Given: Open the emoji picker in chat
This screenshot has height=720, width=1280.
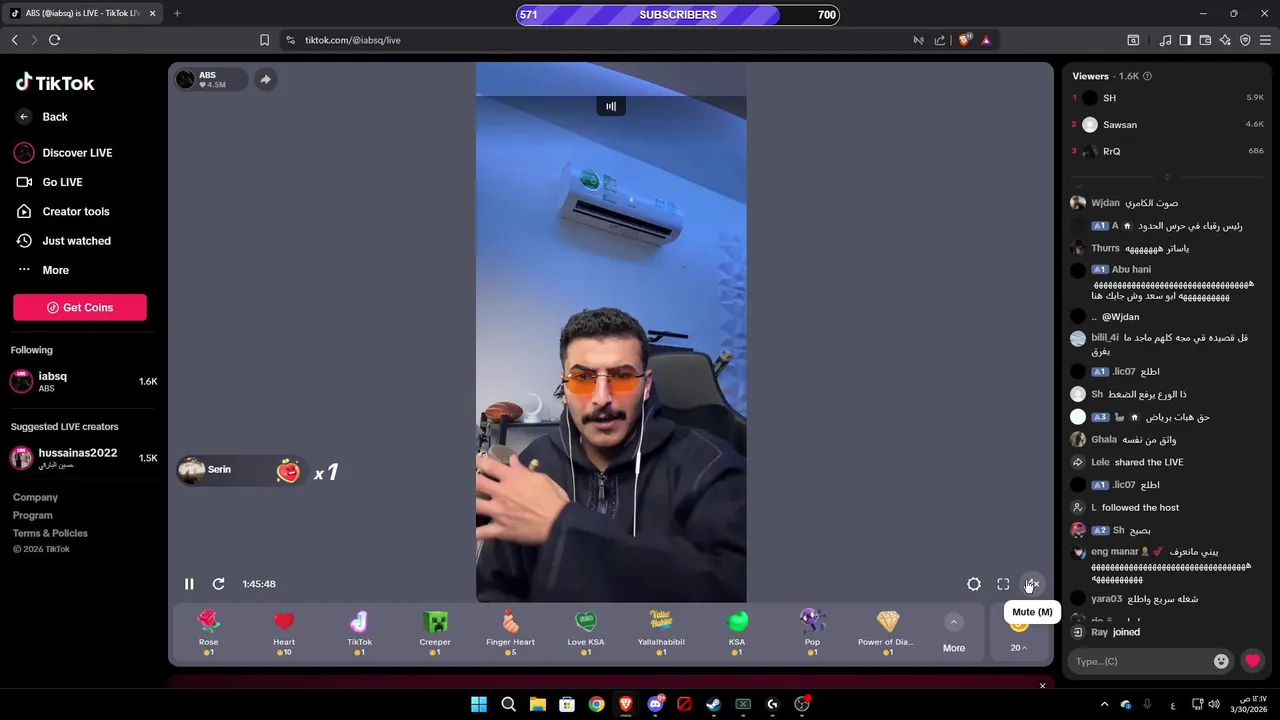Looking at the screenshot, I should 1221,661.
